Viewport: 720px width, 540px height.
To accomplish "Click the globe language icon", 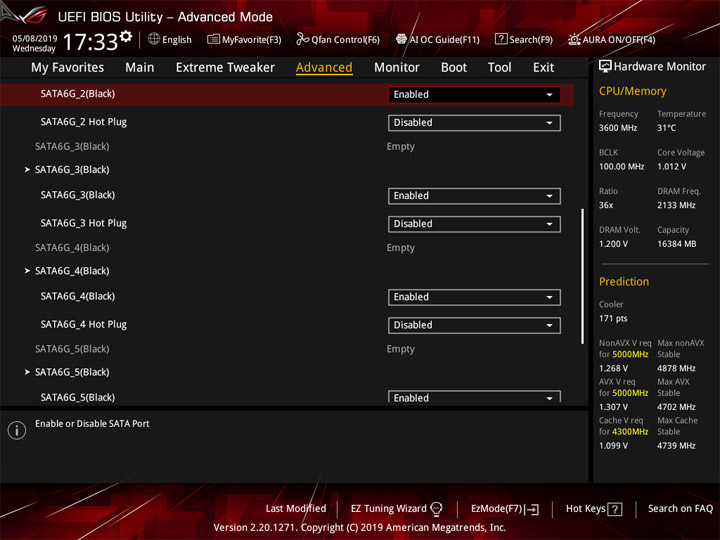I will (154, 39).
